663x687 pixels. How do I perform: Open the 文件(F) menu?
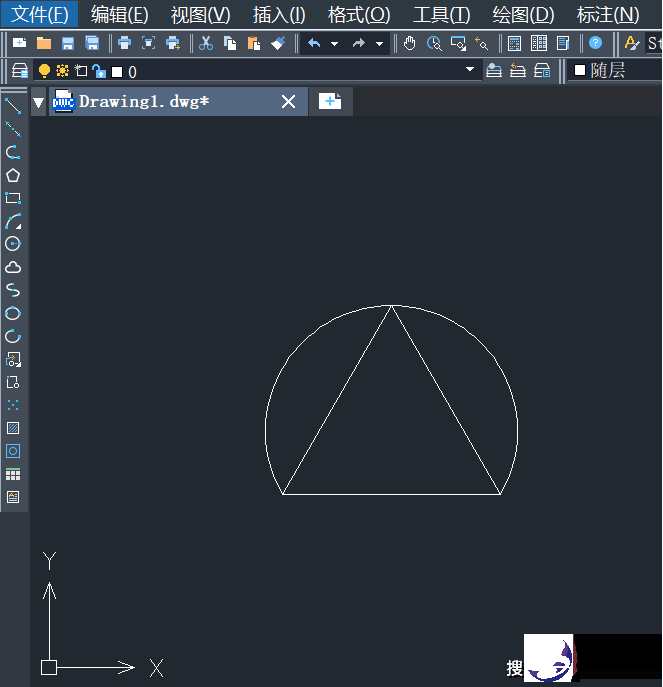coord(39,14)
